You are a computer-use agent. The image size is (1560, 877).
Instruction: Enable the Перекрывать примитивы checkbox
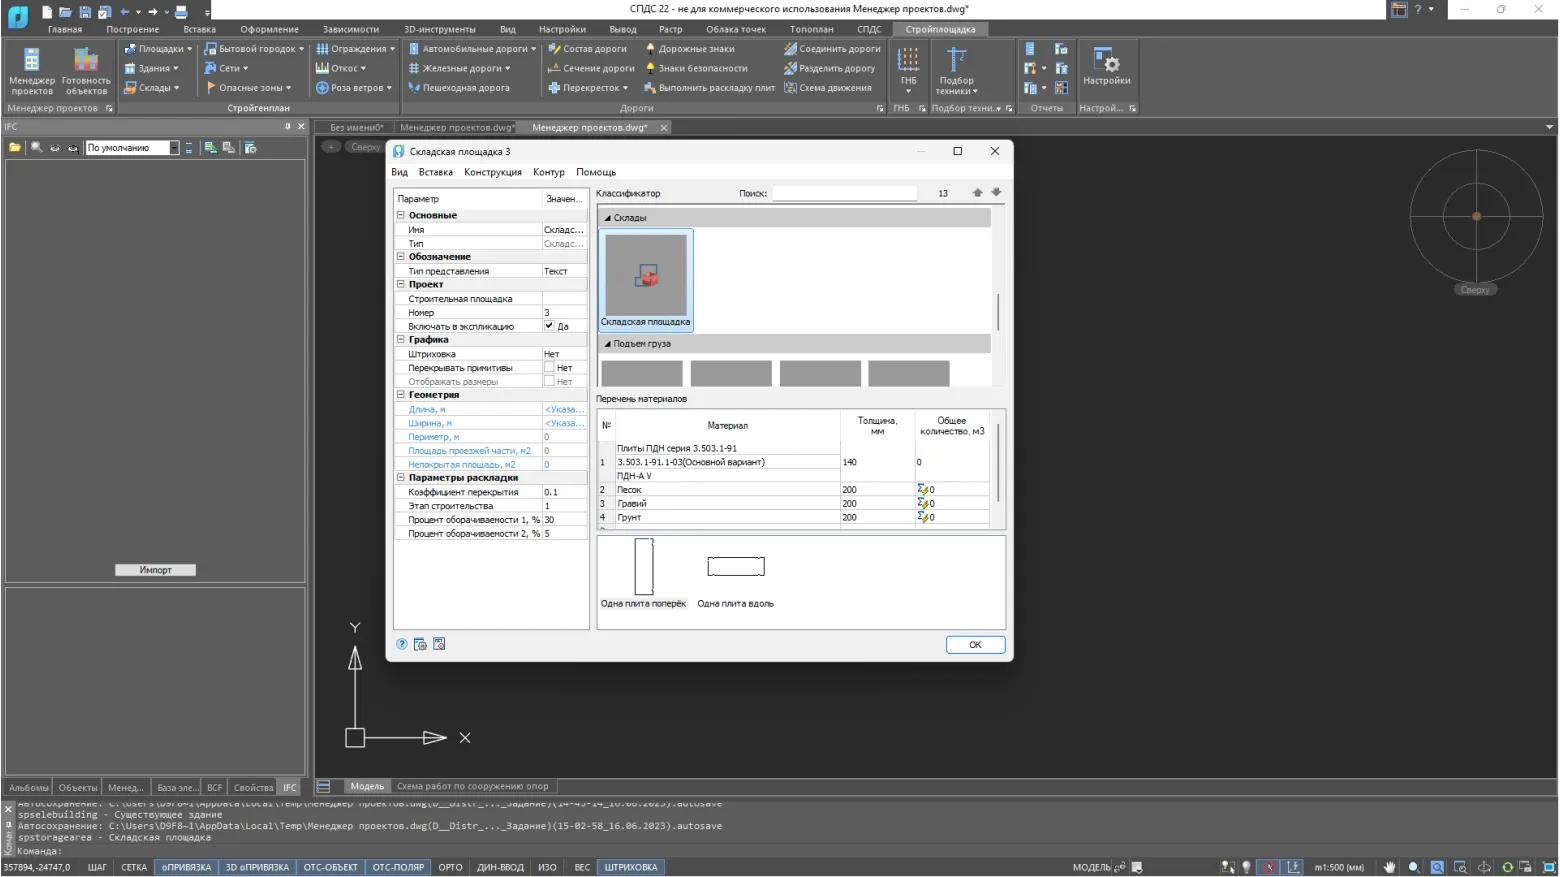549,368
